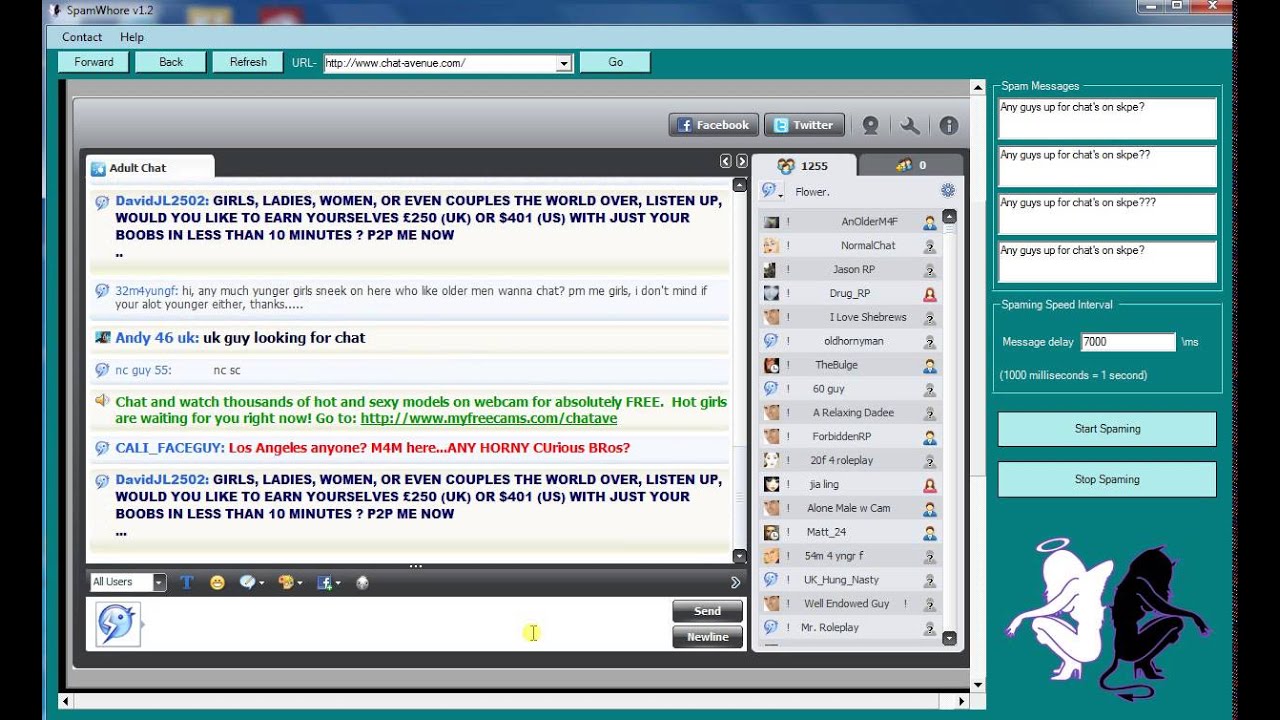Click the avatar next to TheBulge
1280x720 pixels.
771,365
